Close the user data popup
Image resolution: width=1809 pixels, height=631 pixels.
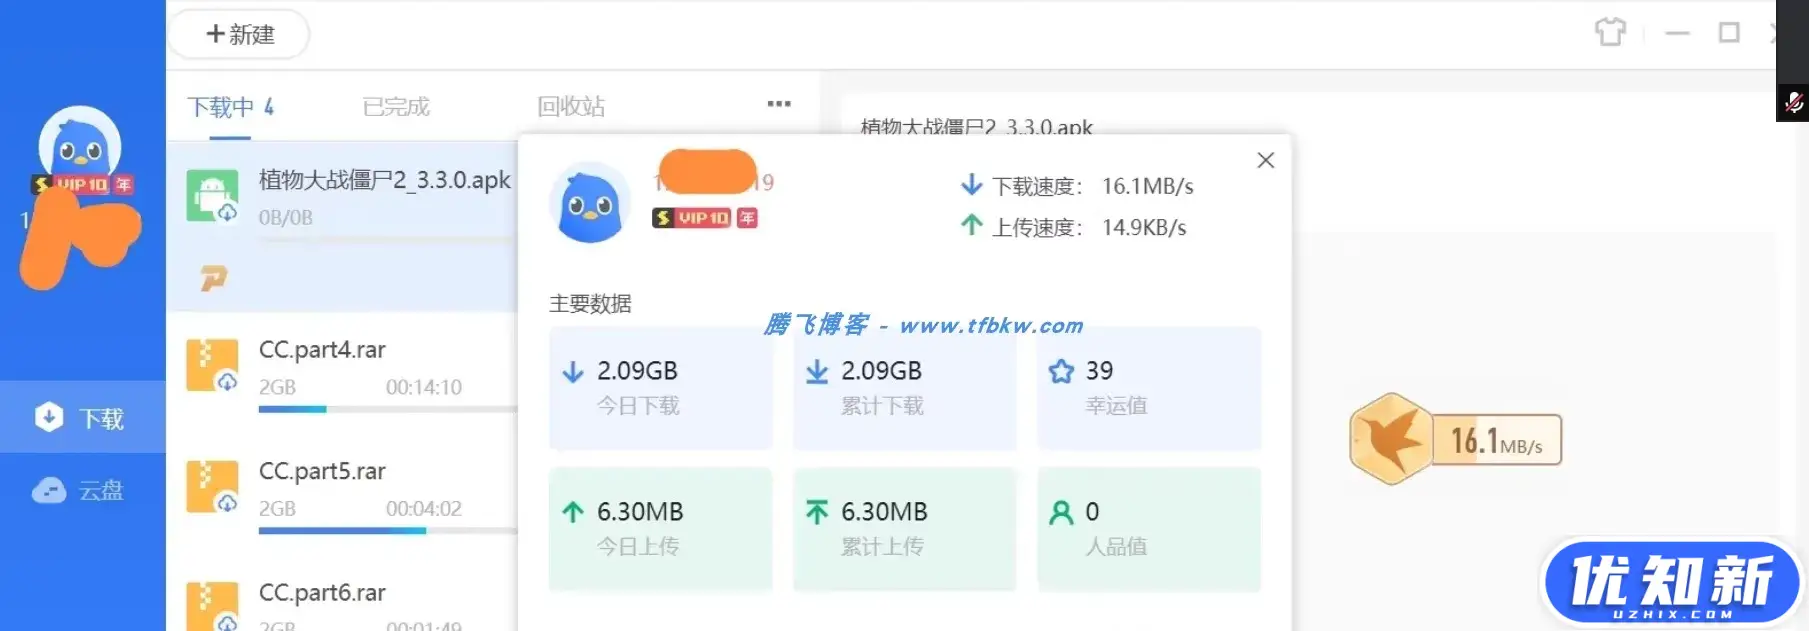pyautogui.click(x=1265, y=160)
